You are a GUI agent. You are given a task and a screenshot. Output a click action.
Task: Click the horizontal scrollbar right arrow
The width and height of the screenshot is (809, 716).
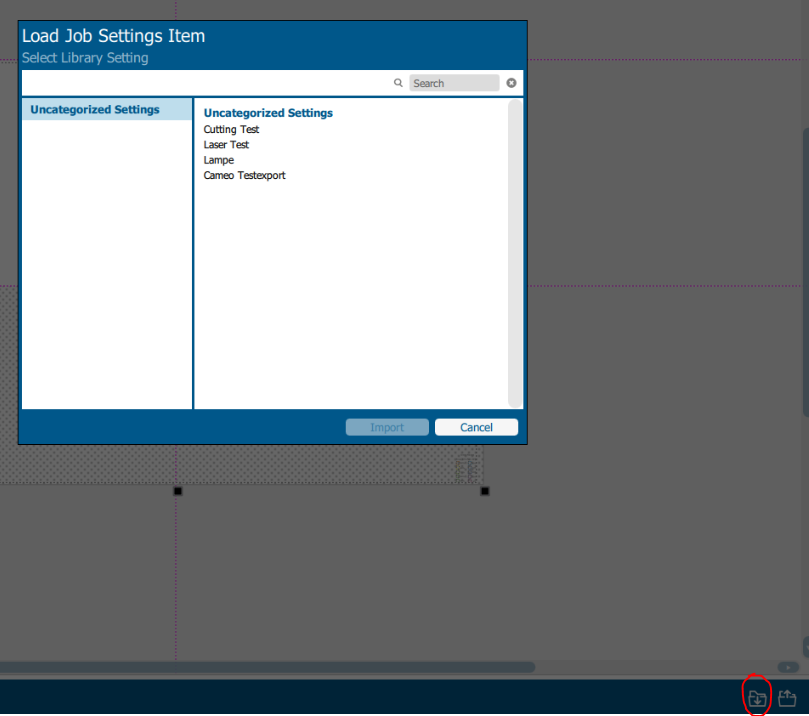coord(788,668)
